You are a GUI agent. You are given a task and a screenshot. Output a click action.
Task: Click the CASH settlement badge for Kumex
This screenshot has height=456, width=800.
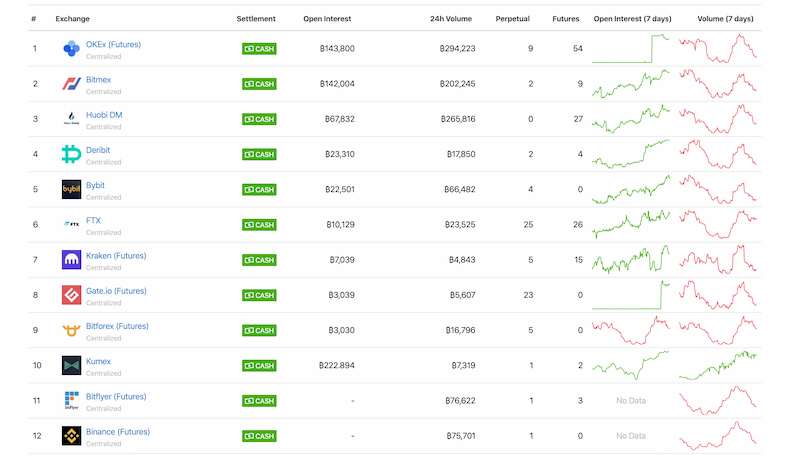(259, 366)
